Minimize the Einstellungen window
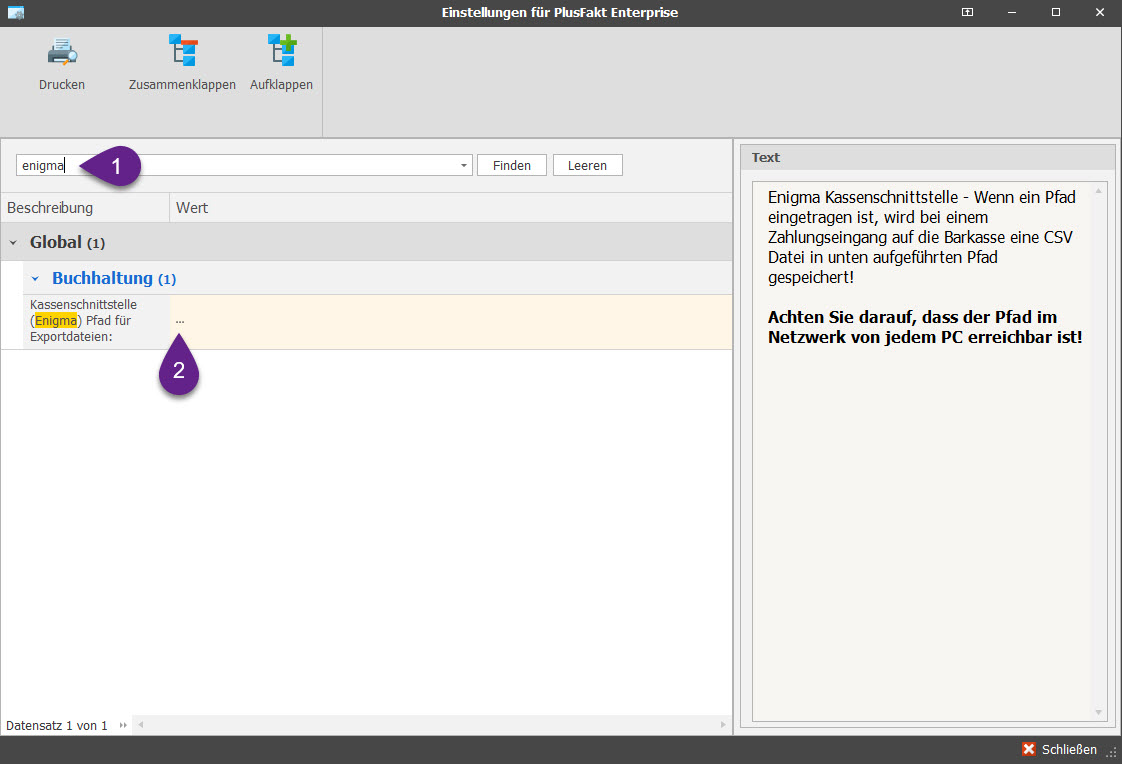The image size is (1122, 764). pos(1012,12)
